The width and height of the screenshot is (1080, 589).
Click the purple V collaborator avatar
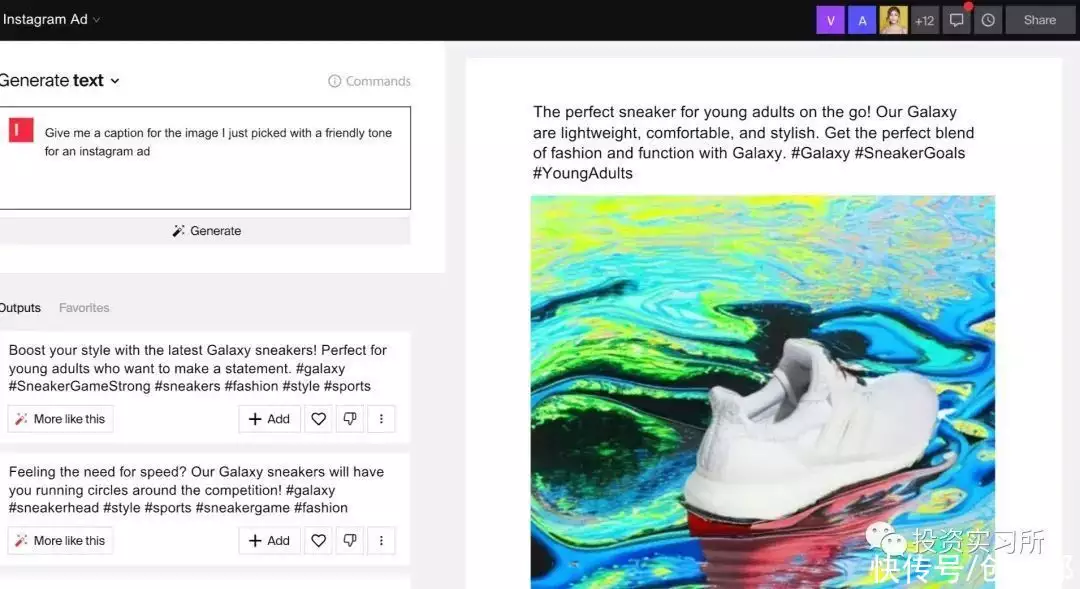831,20
